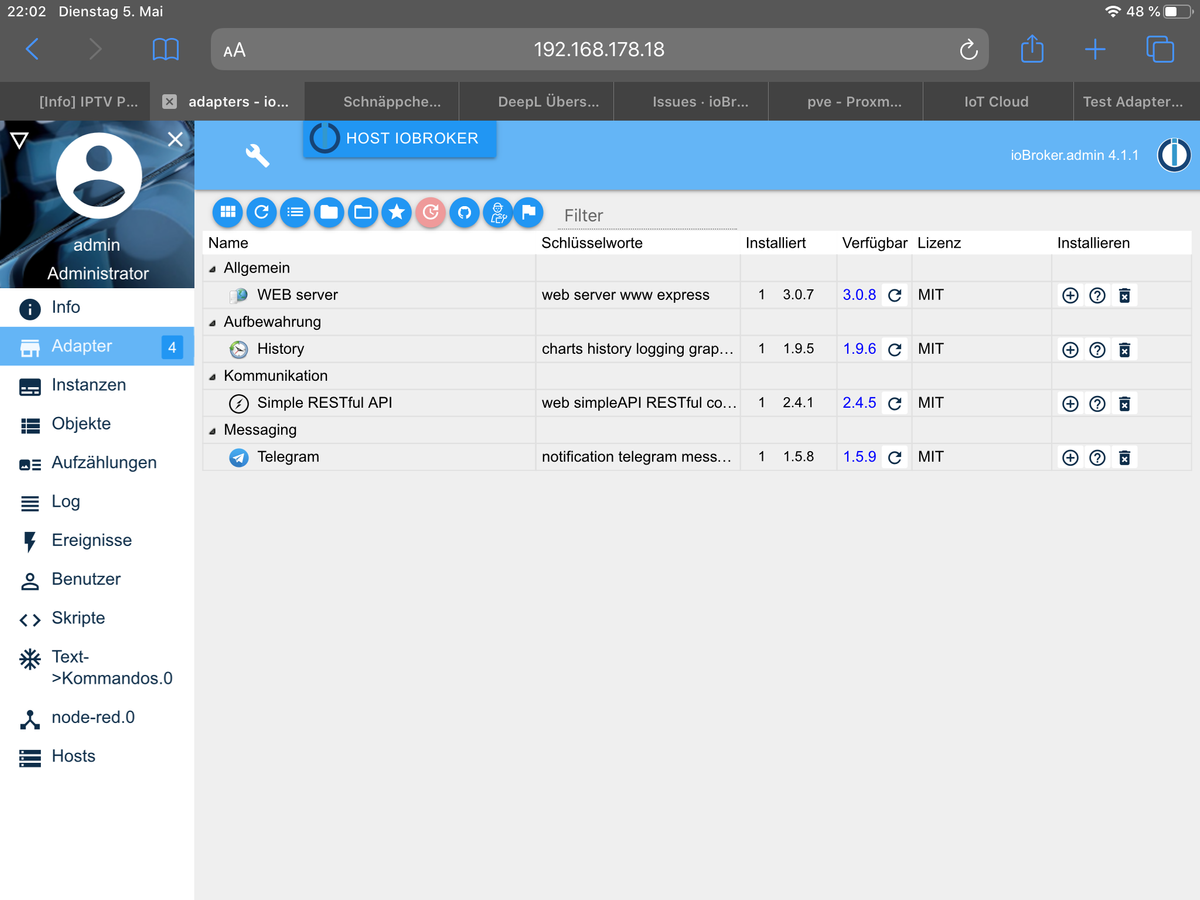Open help for Simple RESTful API
1200x900 pixels.
1097,403
